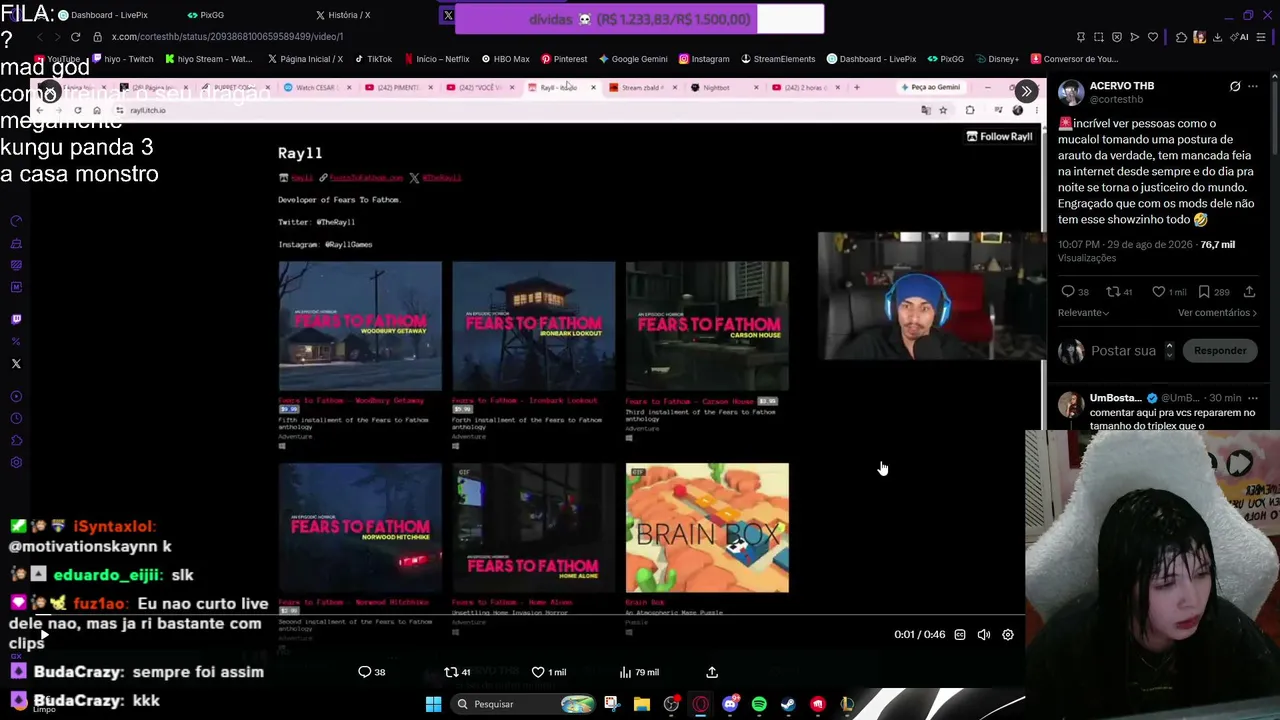The width and height of the screenshot is (1280, 720).
Task: Open the Carson House game thumbnail
Action: point(707,326)
